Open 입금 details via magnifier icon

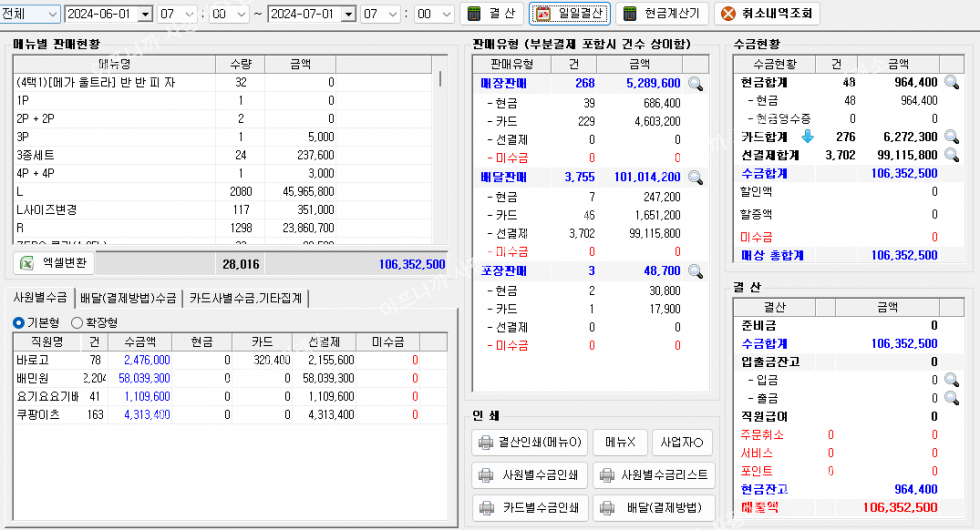[951, 380]
